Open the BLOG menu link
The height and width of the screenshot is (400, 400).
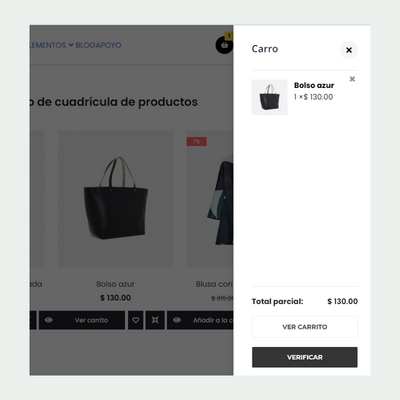(x=83, y=45)
